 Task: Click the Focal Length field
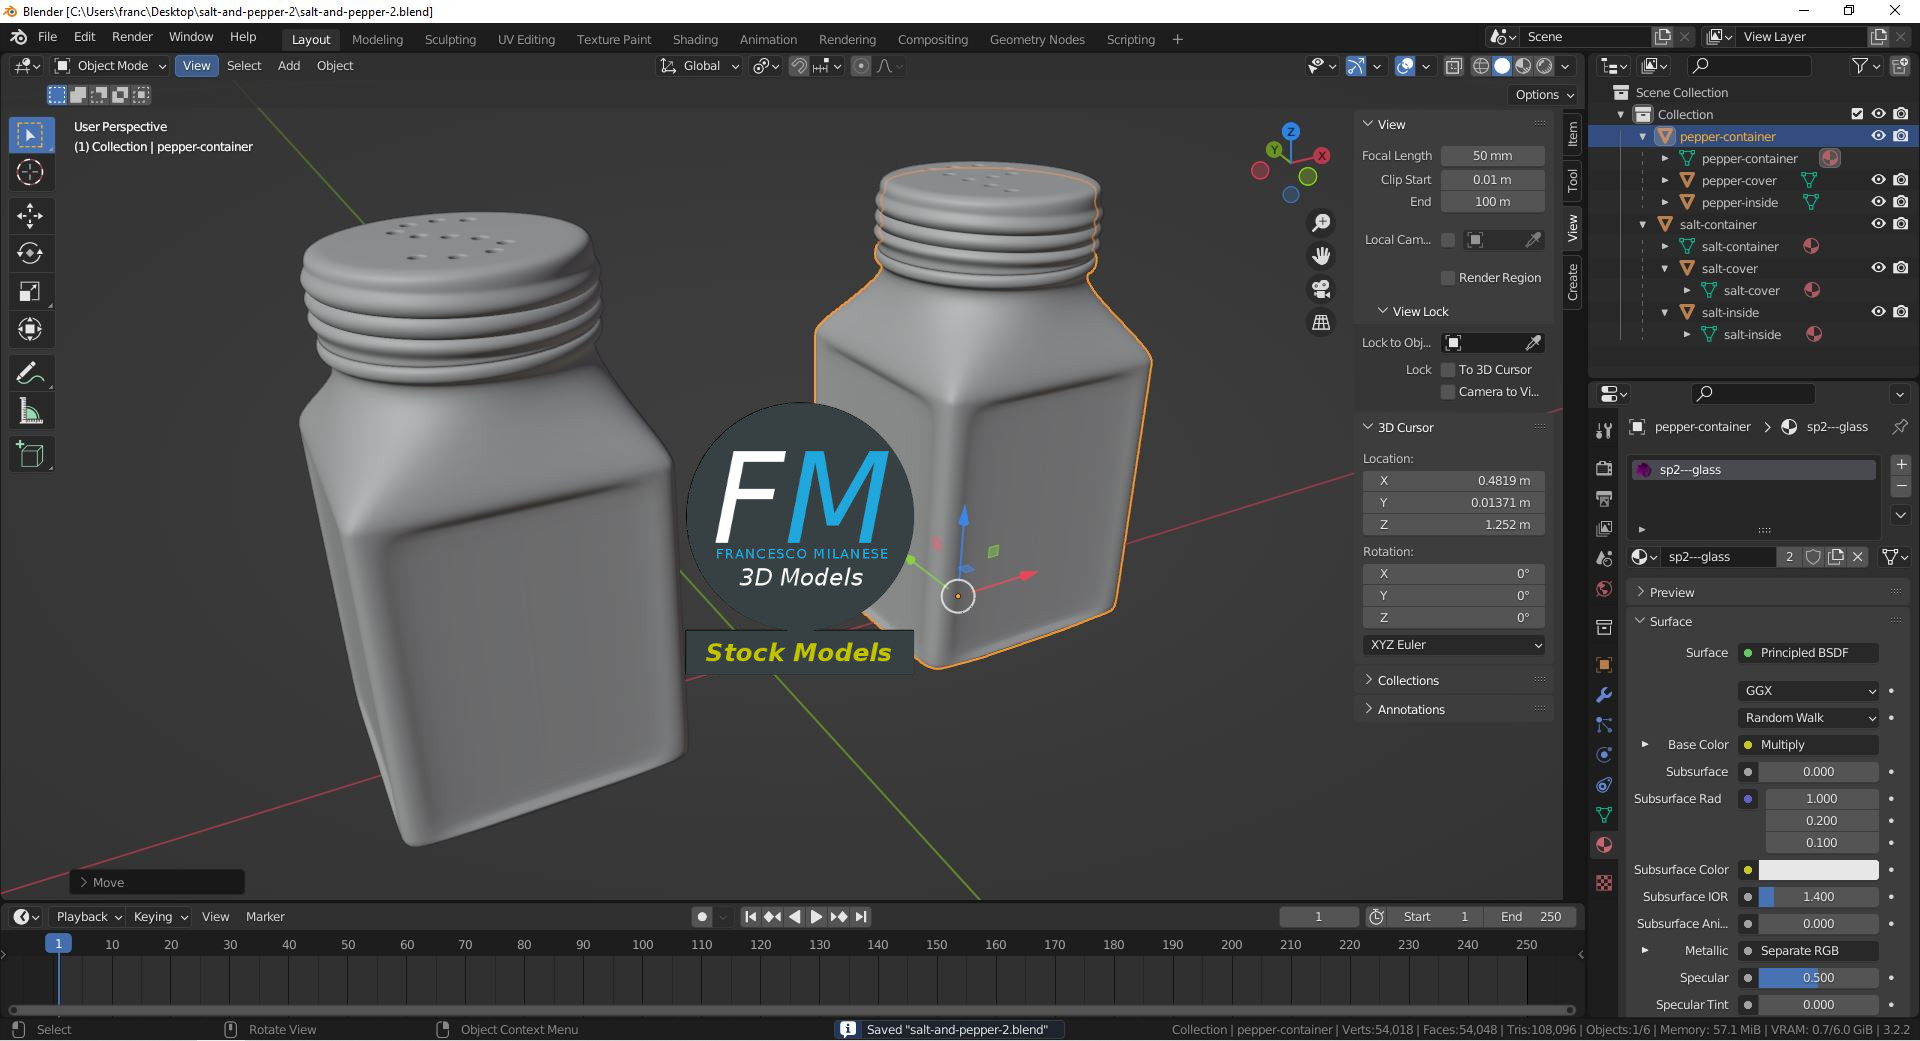(1492, 156)
